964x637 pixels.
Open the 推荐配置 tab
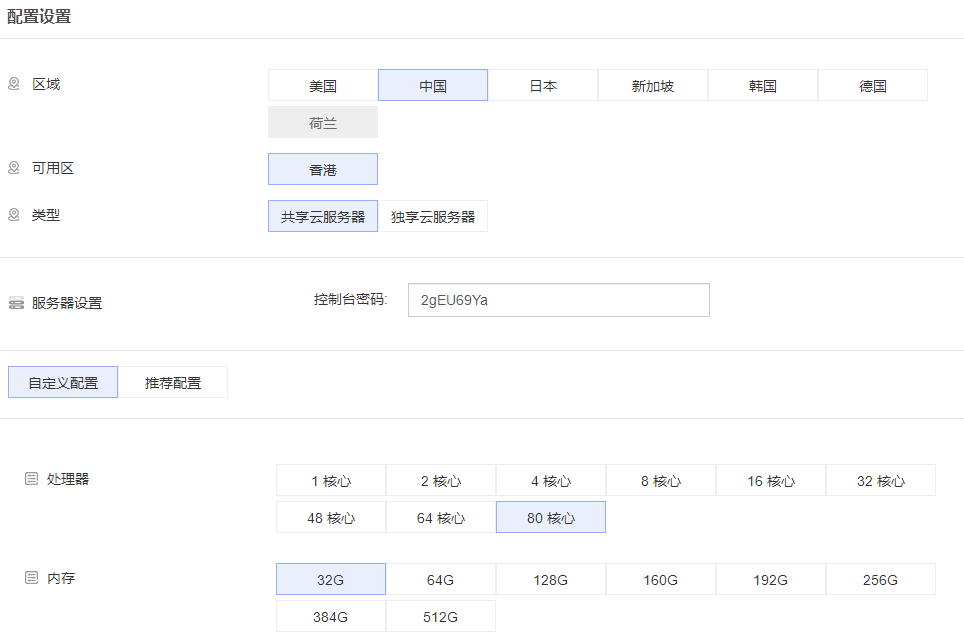pyautogui.click(x=173, y=383)
